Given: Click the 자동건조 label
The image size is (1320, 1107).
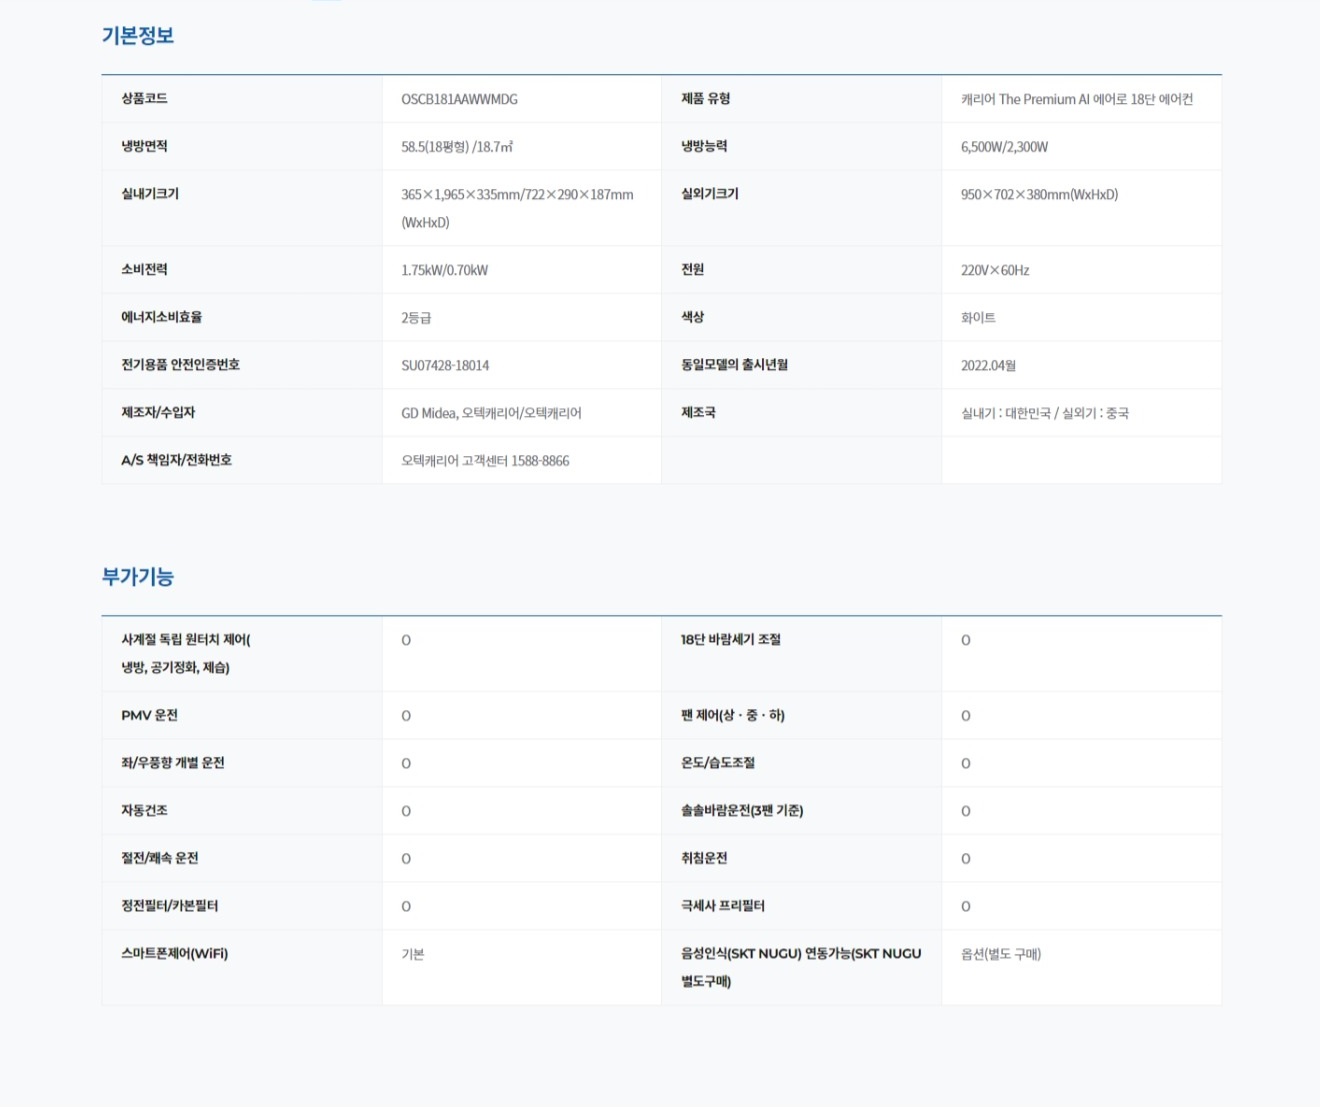Looking at the screenshot, I should (x=144, y=810).
